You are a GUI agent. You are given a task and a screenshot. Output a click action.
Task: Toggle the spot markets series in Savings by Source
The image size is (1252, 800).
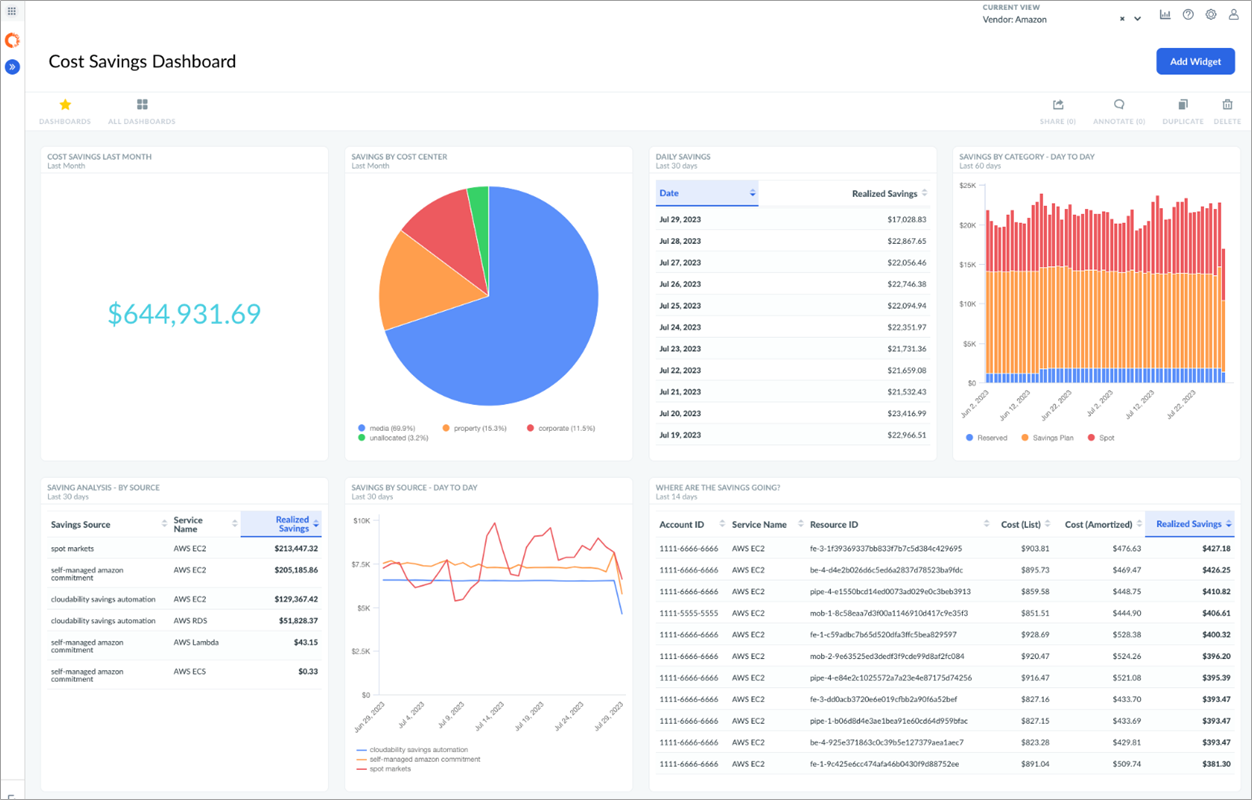392,771
